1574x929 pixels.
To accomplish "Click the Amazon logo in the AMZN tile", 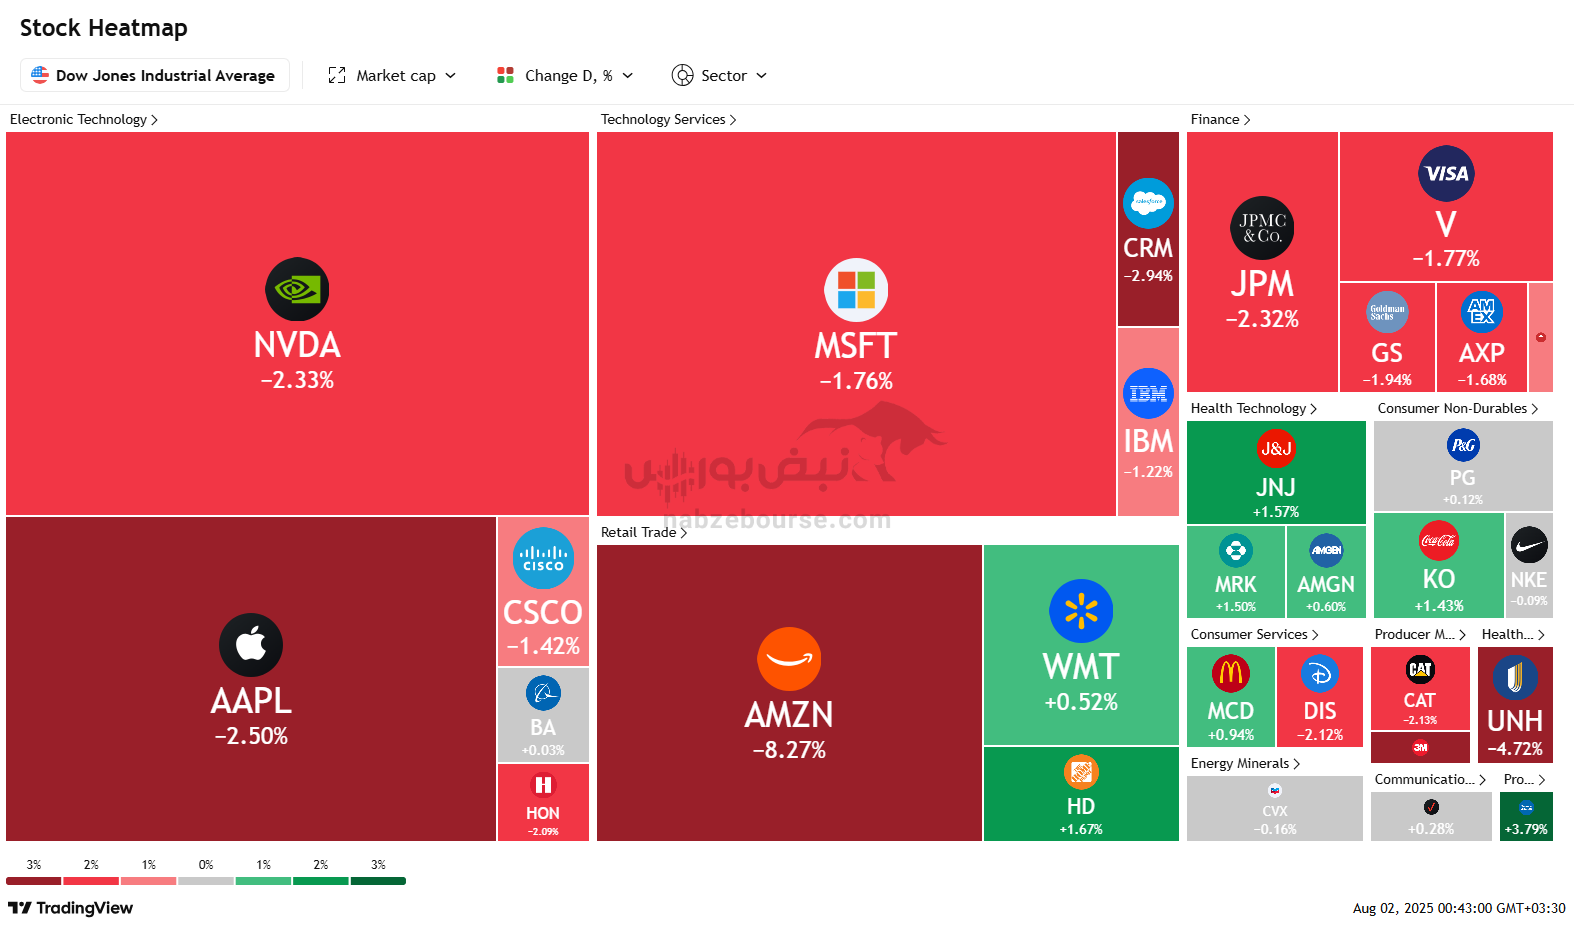I will [789, 659].
